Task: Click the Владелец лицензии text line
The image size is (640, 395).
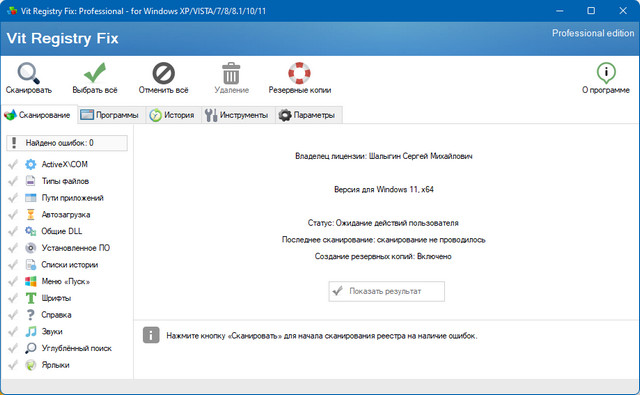Action: [x=384, y=156]
